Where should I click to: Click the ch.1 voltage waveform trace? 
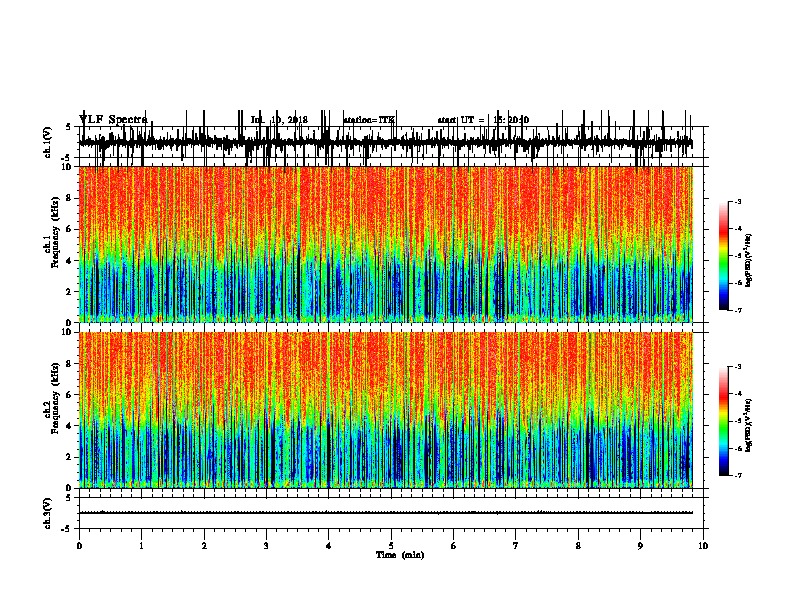[385, 142]
